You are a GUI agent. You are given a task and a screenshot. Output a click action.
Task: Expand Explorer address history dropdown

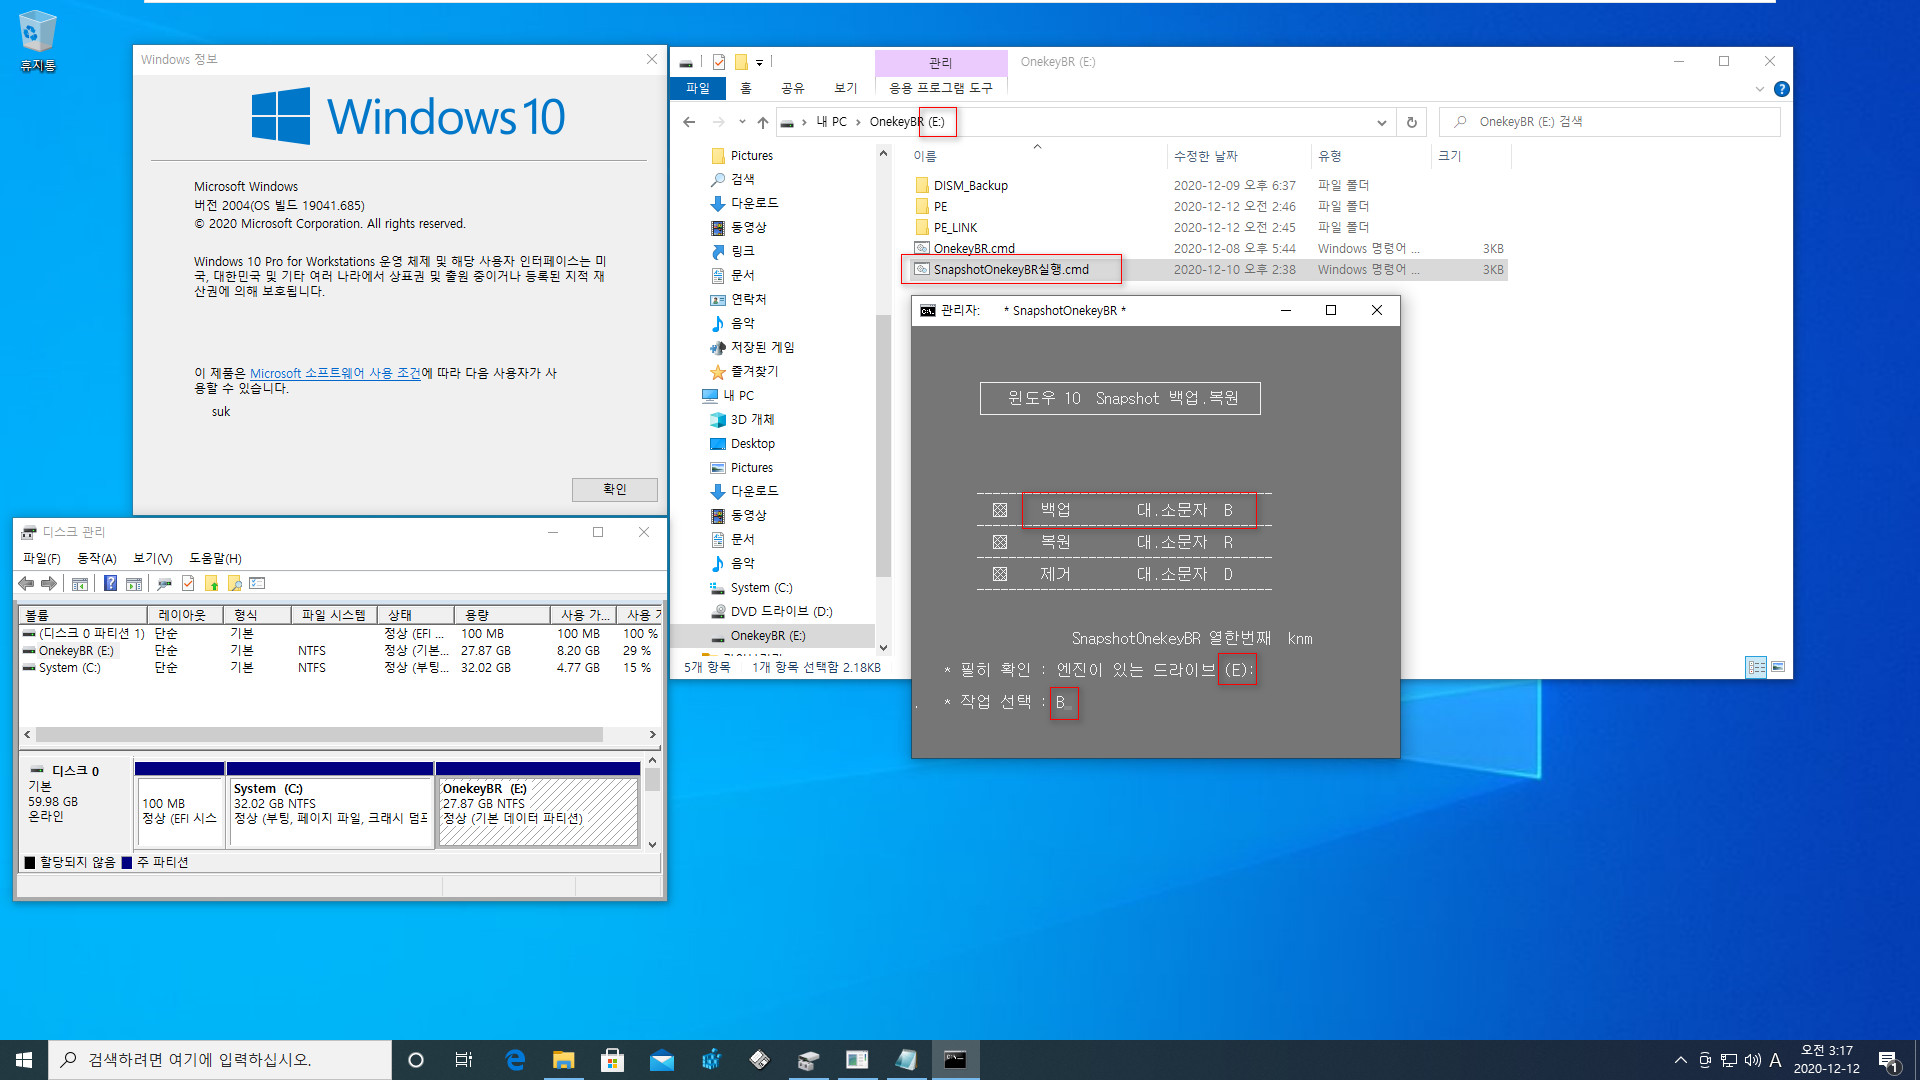[1381, 122]
